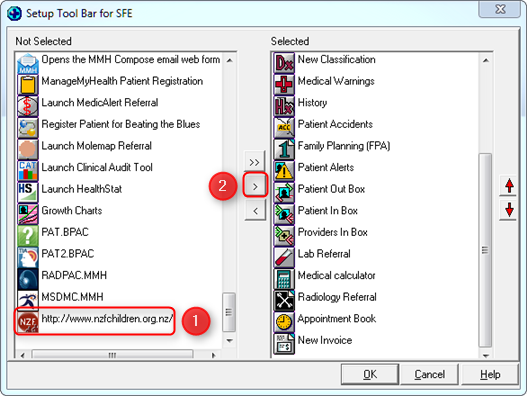This screenshot has width=527, height=396.
Task: Open Help for toolbar setup
Action: click(x=490, y=374)
